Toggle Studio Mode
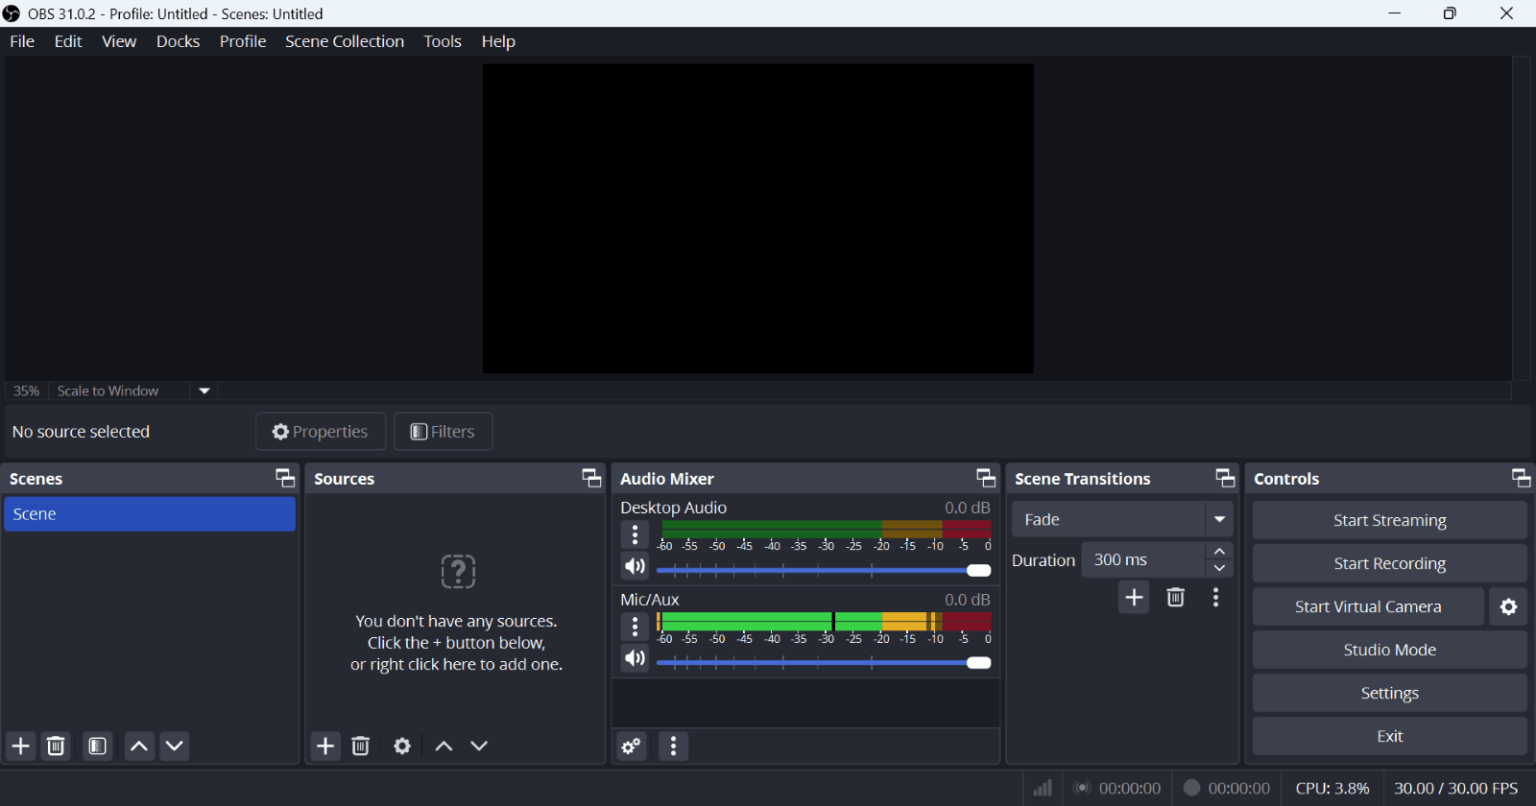Screen dimensions: 1536x806 (1389, 650)
